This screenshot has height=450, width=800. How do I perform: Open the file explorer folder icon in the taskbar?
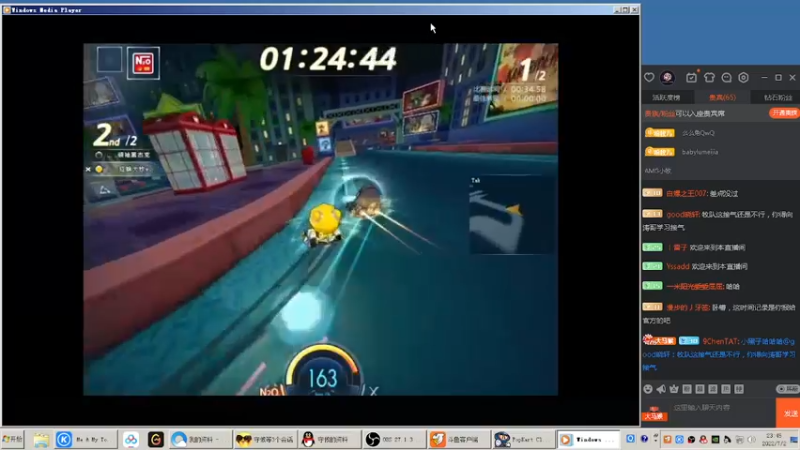tap(41, 439)
